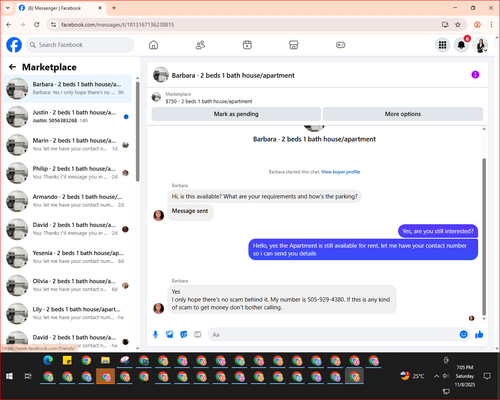Open the emoji picker in message box
The height and width of the screenshot is (400, 500).
(x=463, y=334)
